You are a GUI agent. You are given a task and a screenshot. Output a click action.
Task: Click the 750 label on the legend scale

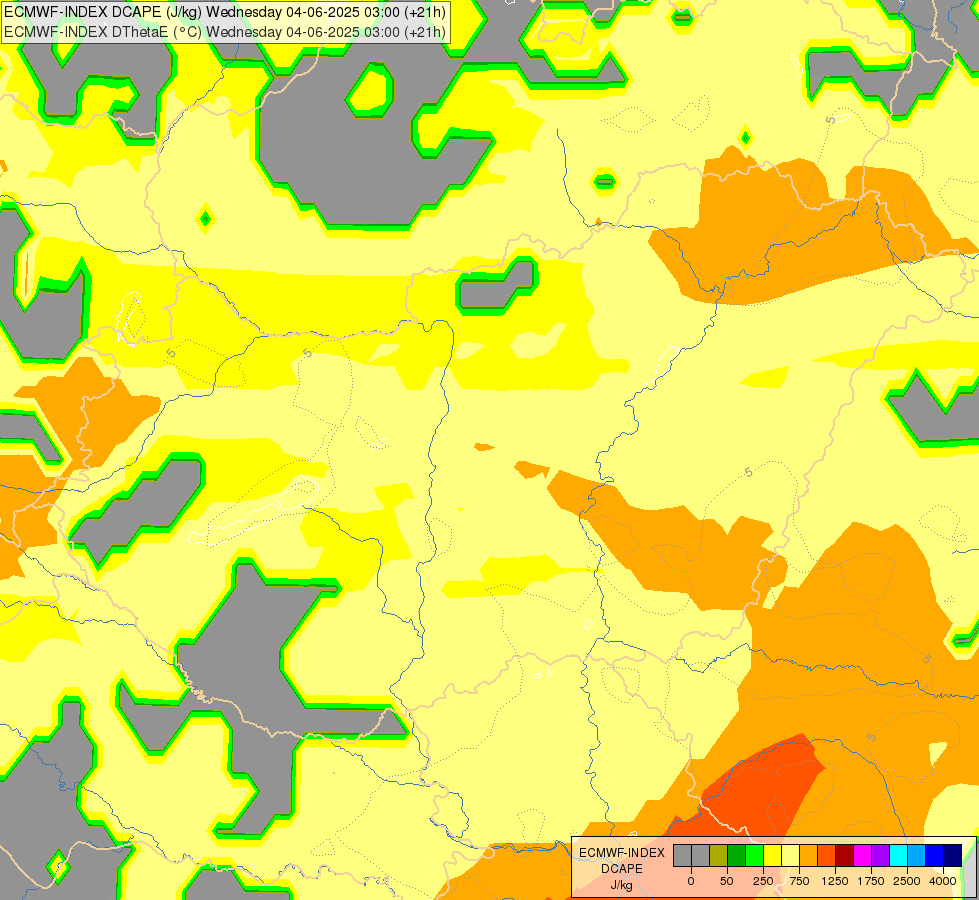(799, 881)
